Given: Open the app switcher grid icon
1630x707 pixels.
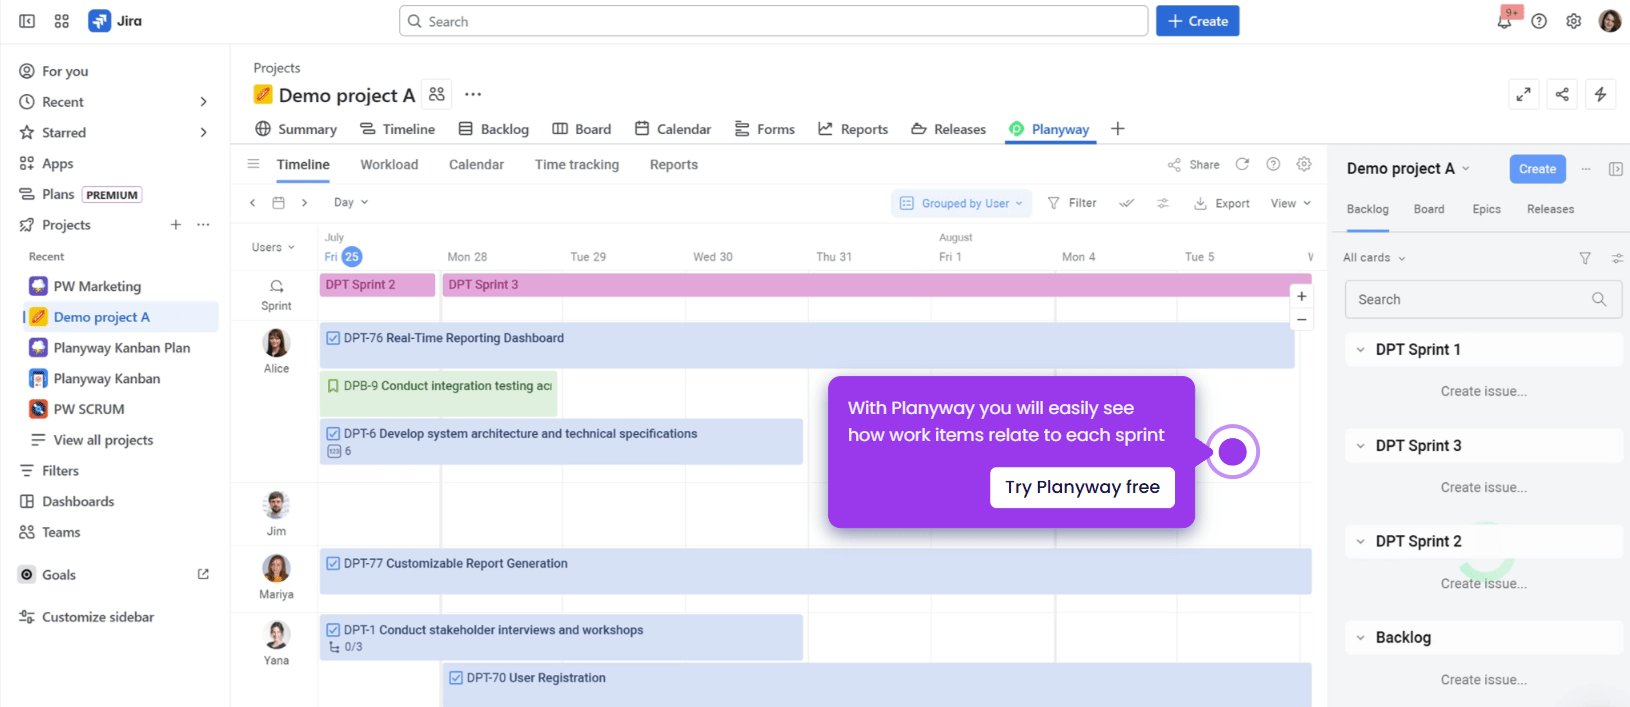Looking at the screenshot, I should tap(62, 21).
